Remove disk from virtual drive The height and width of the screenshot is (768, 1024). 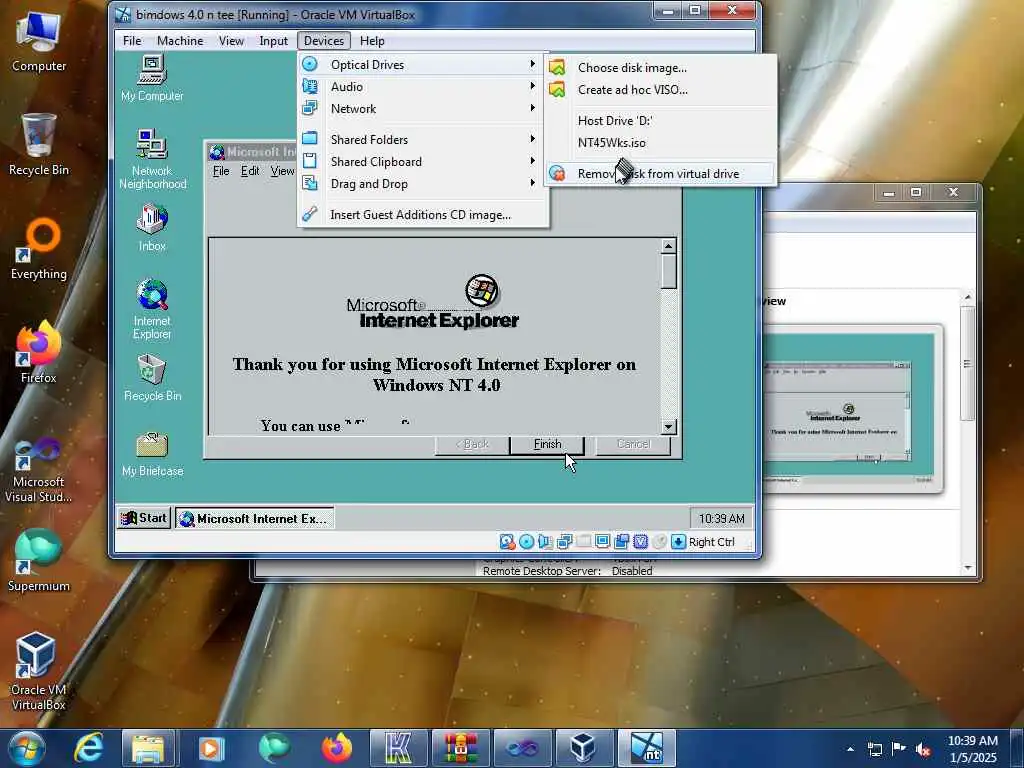660,173
